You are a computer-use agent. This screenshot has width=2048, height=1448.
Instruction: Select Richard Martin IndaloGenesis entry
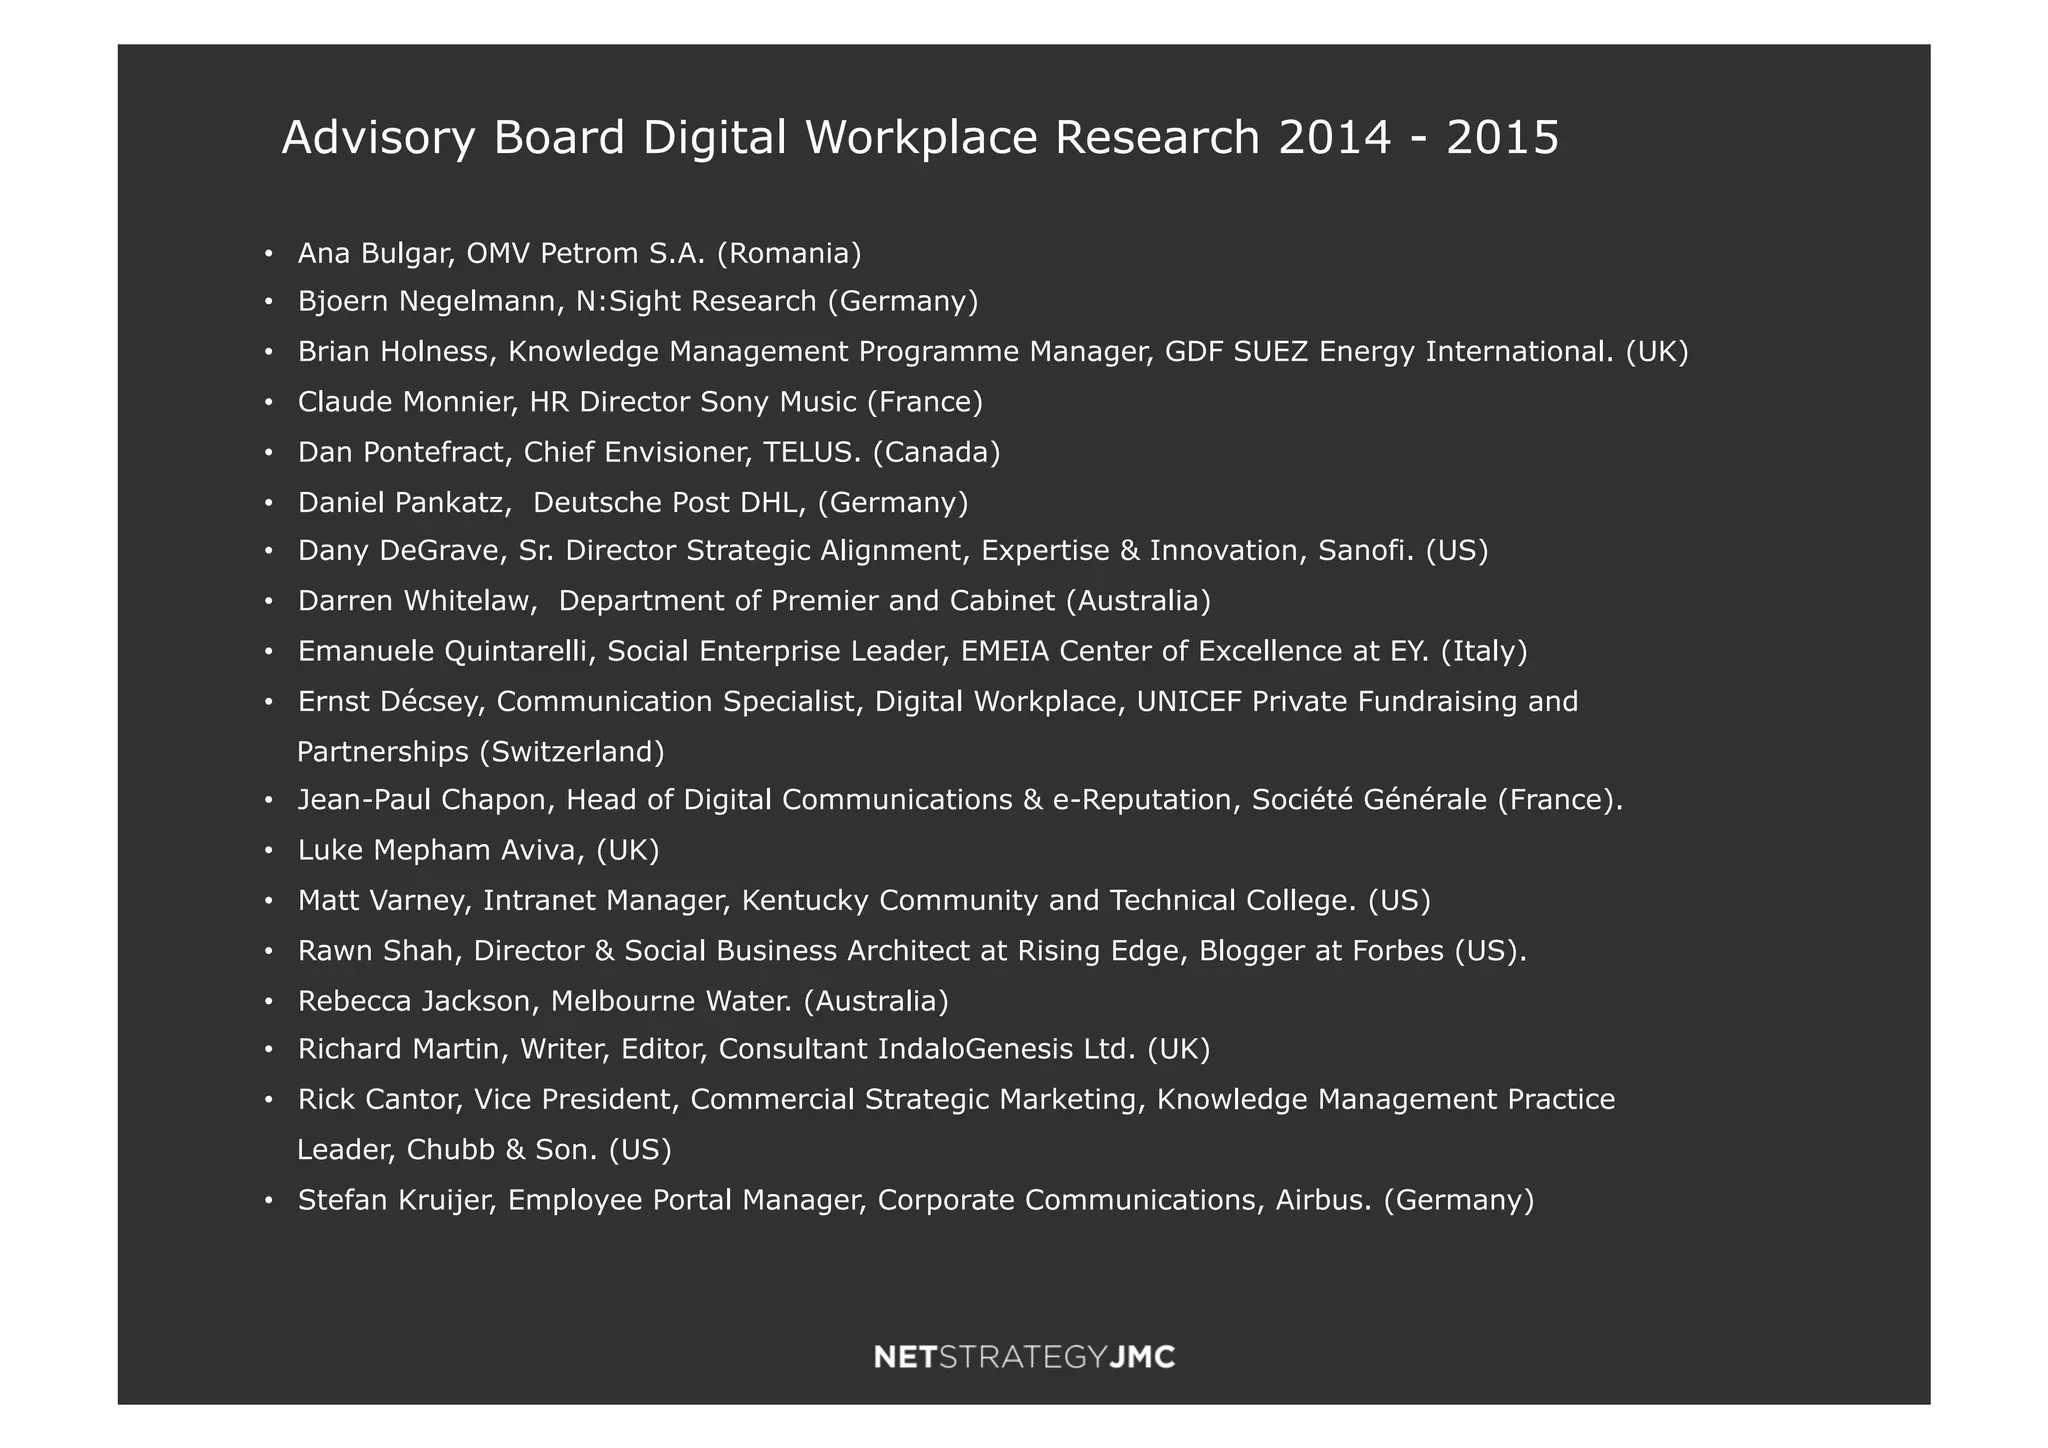pyautogui.click(x=753, y=1049)
